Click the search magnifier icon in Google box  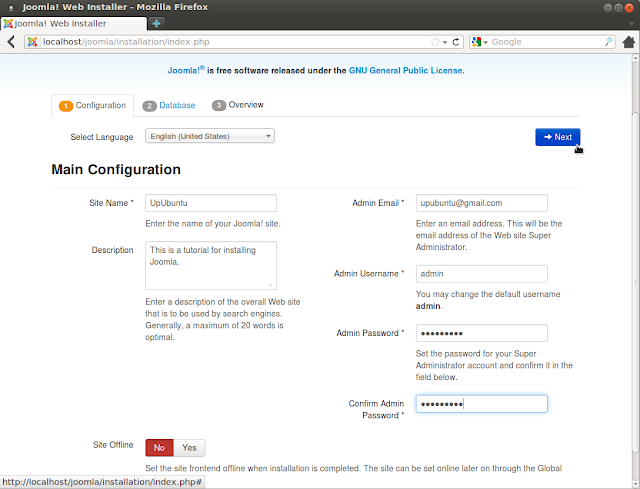pyautogui.click(x=609, y=42)
